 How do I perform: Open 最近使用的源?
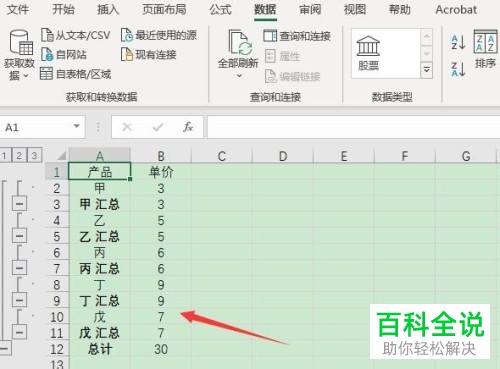click(x=159, y=35)
